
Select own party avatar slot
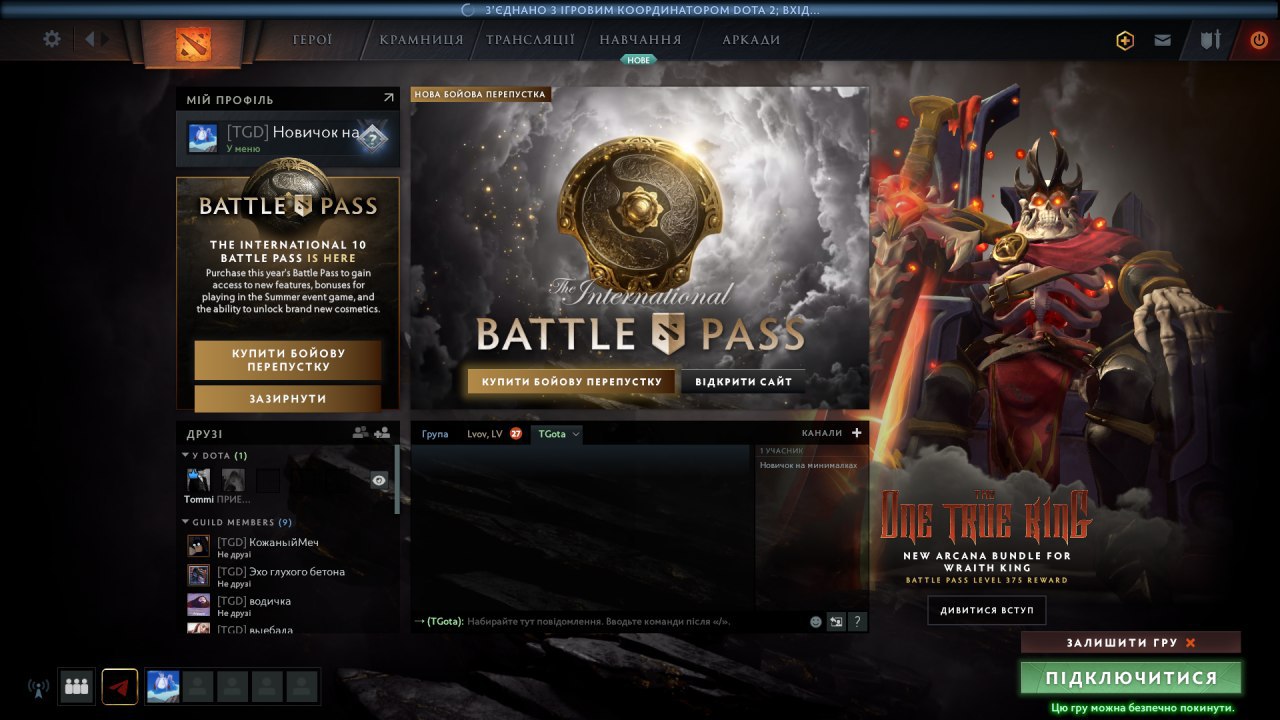163,686
